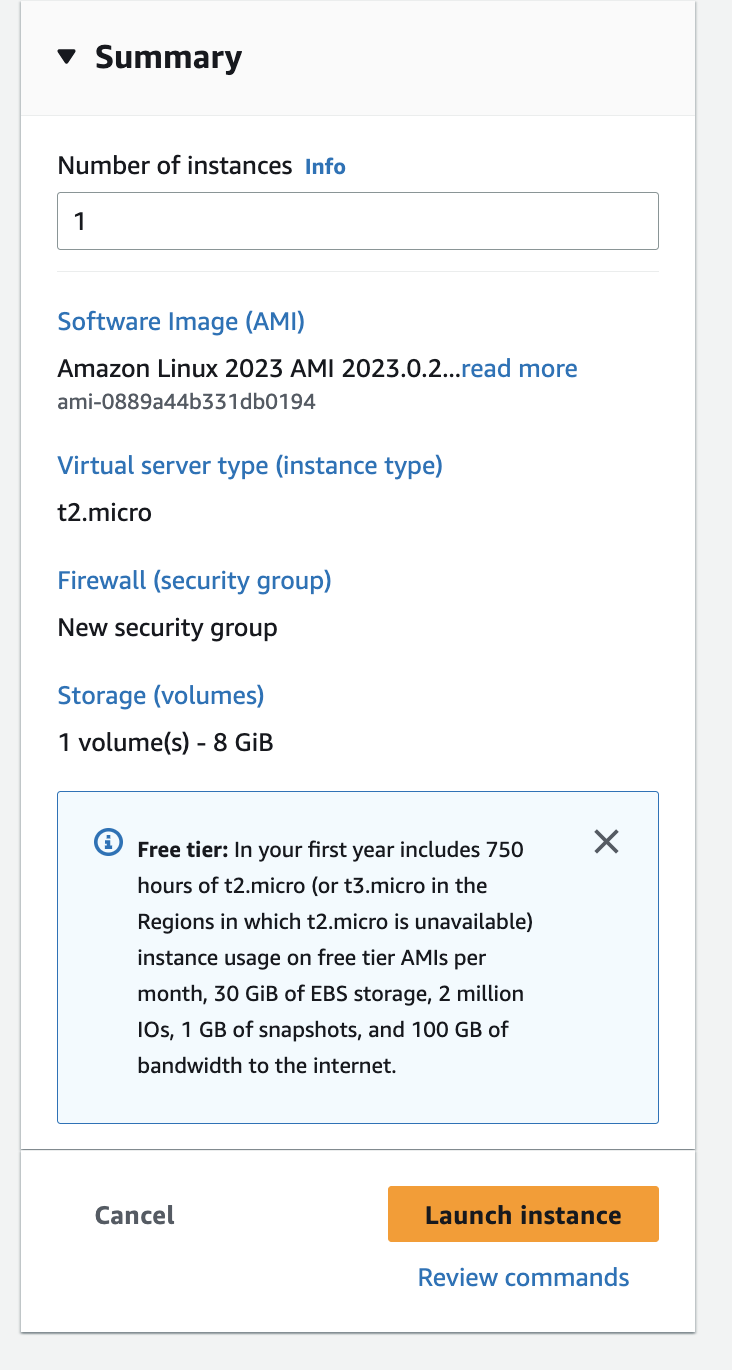This screenshot has width=732, height=1370.
Task: Click the Number of instances label
Action: point(175,166)
